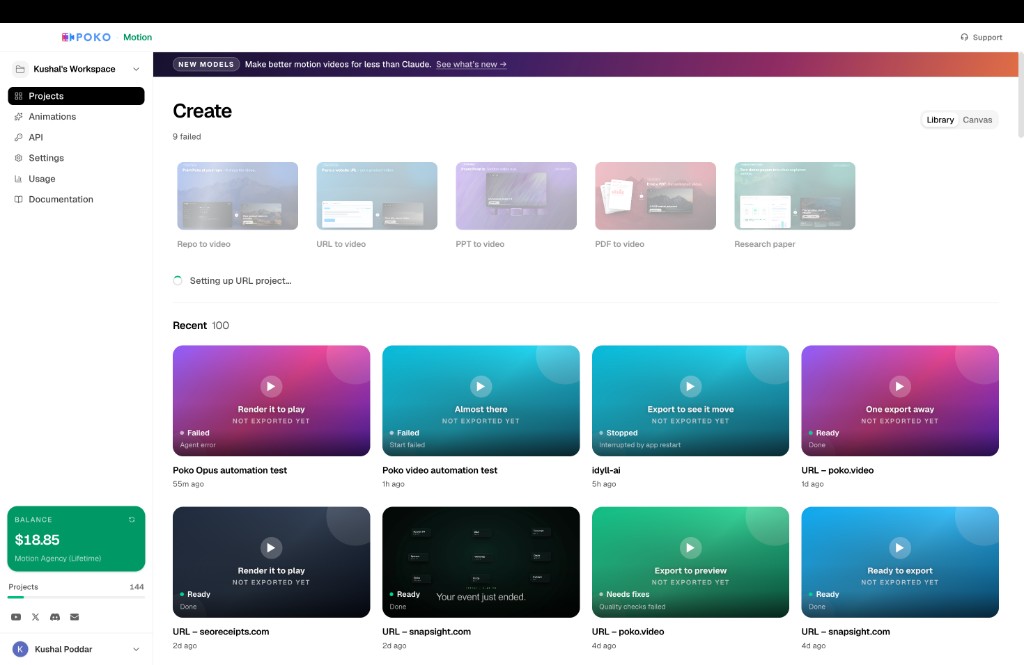Click the Poko video automation test title
This screenshot has width=1024, height=665.
440,470
